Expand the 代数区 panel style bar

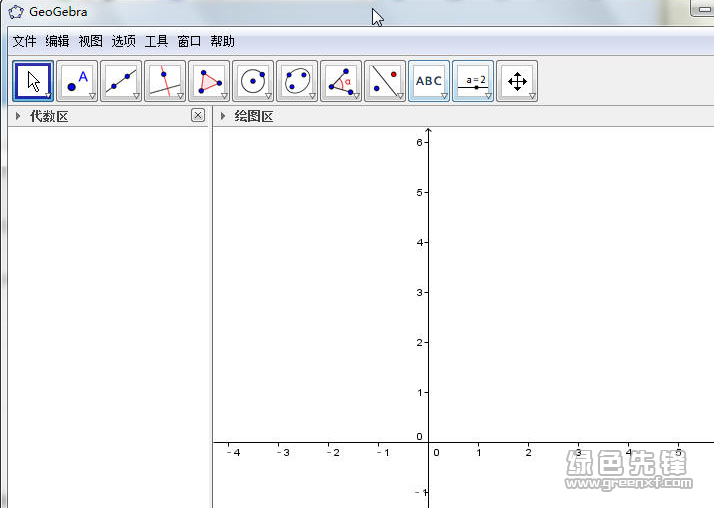tap(18, 116)
